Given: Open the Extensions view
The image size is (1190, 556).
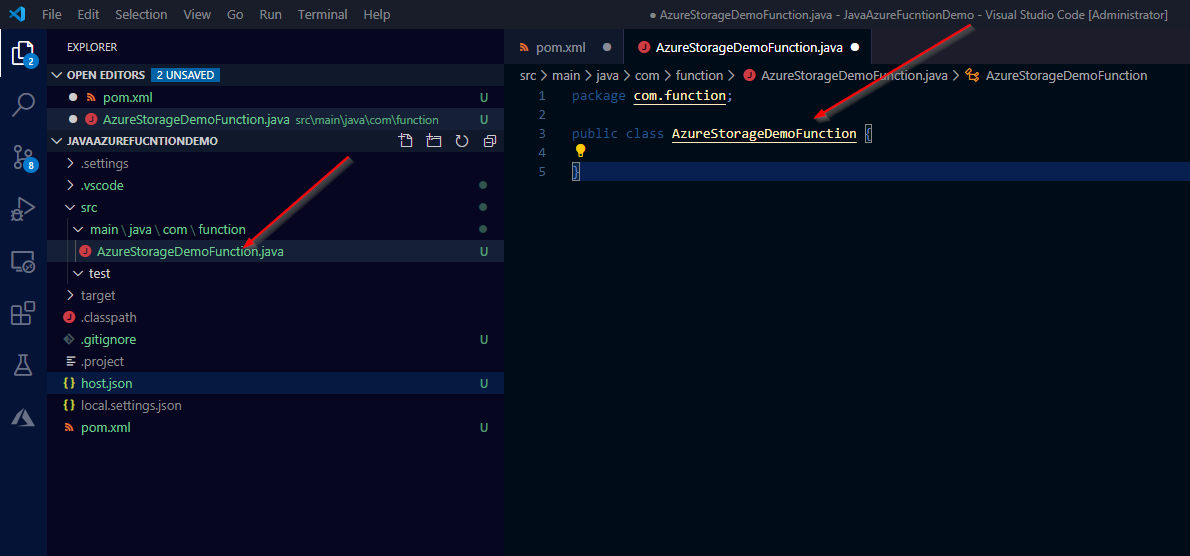Looking at the screenshot, I should [x=23, y=314].
